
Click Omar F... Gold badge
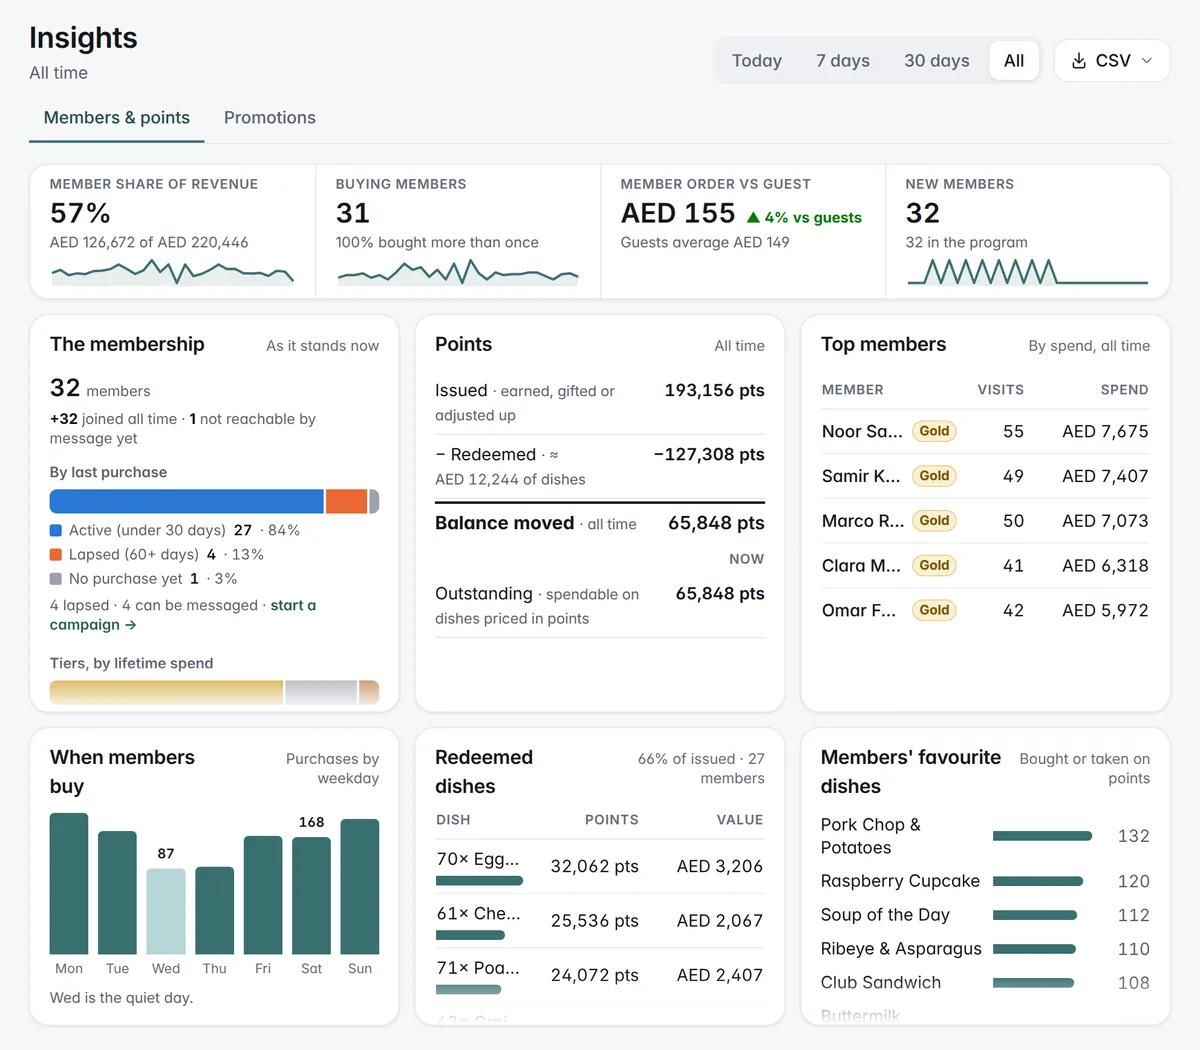(934, 610)
